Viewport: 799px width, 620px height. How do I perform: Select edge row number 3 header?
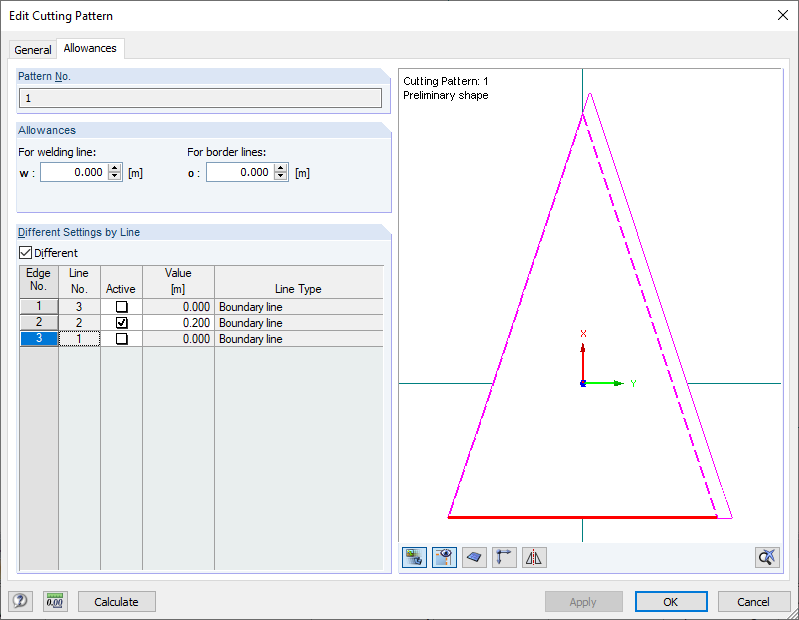click(x=39, y=338)
